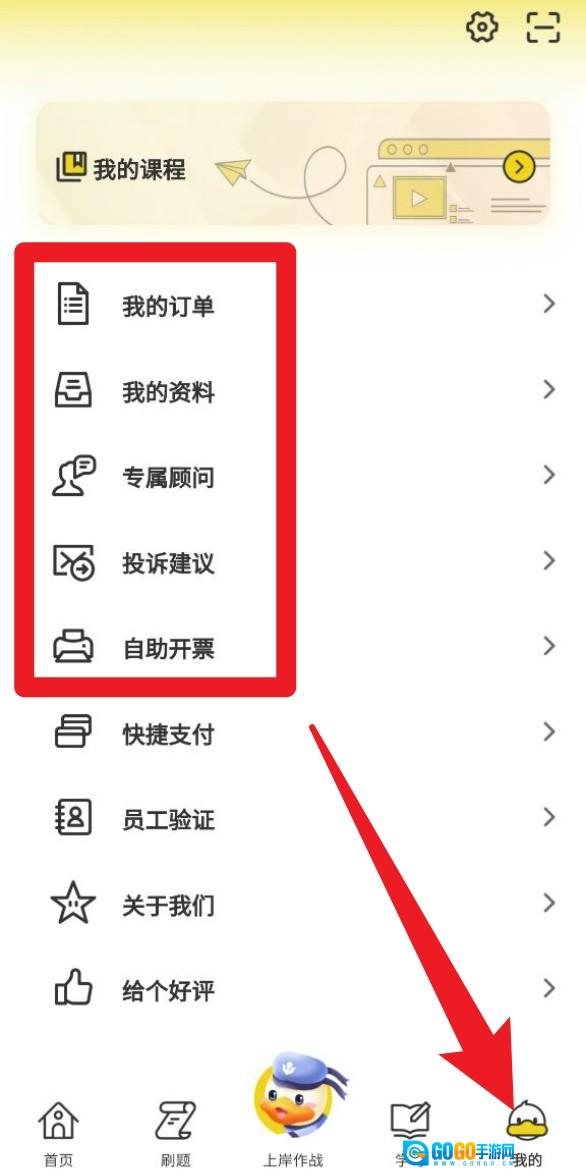This screenshot has height=1176, width=586.
Task: Click the 员工验证 contact book icon
Action: (74, 818)
